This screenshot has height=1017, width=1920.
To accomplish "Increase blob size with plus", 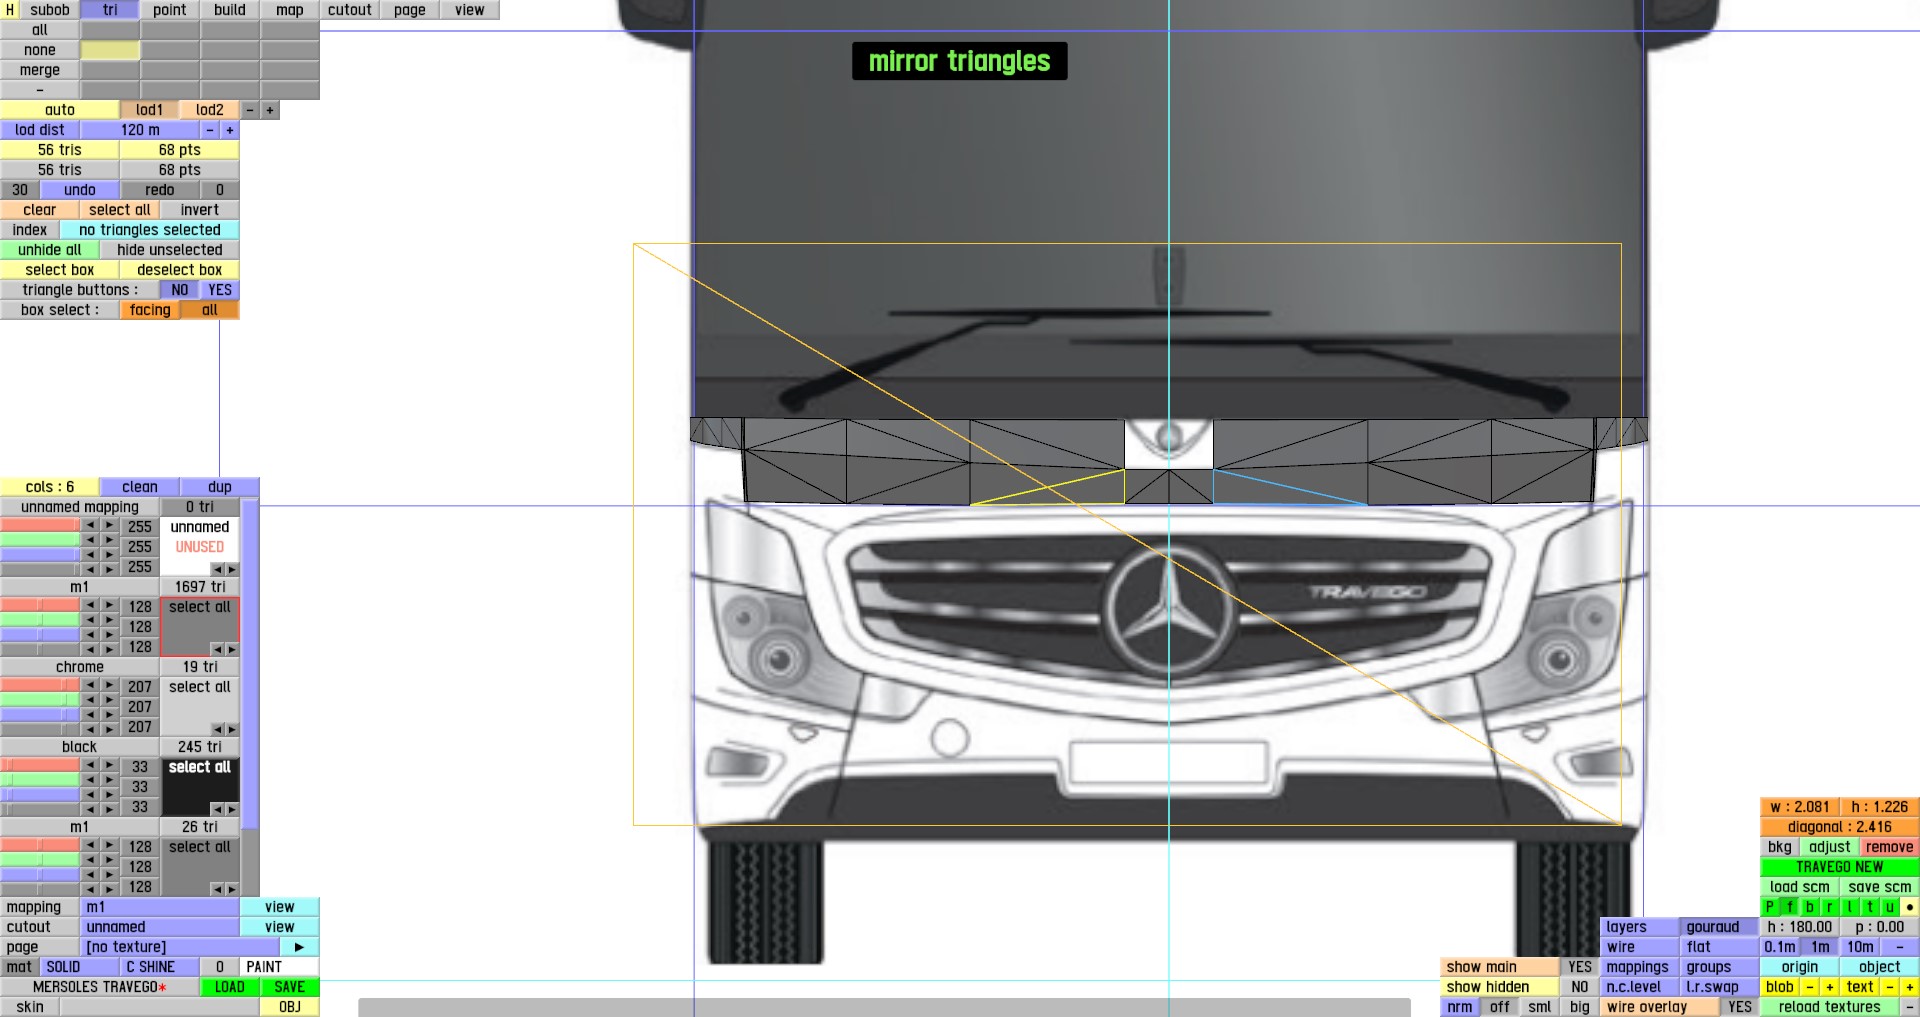I will (x=1830, y=987).
